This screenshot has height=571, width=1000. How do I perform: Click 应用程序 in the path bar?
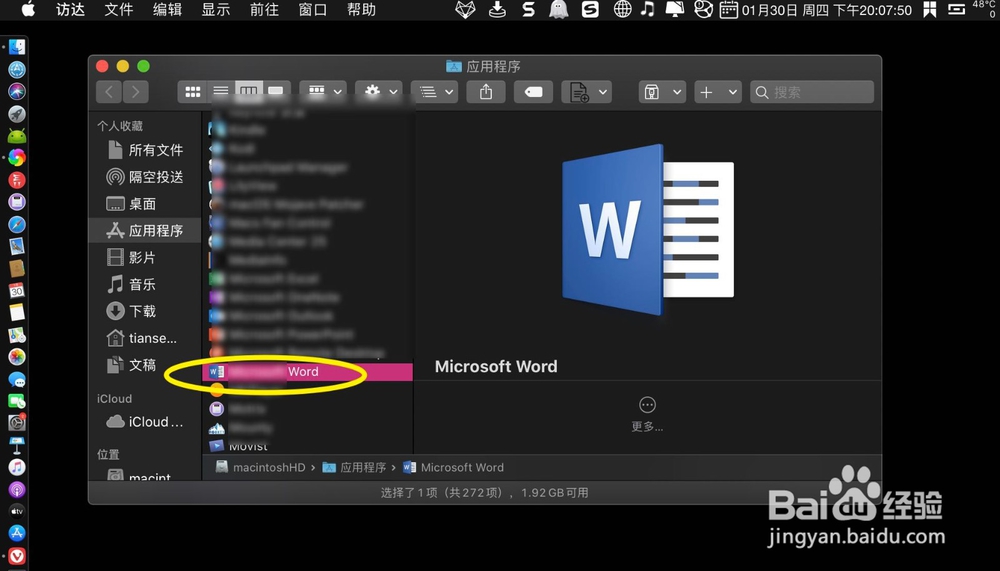[x=354, y=467]
